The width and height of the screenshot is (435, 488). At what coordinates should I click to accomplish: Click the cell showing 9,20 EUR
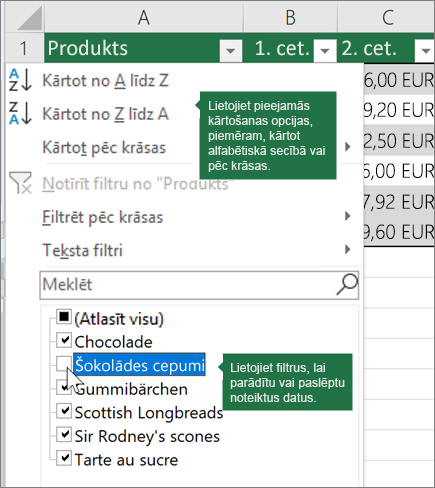coord(399,110)
